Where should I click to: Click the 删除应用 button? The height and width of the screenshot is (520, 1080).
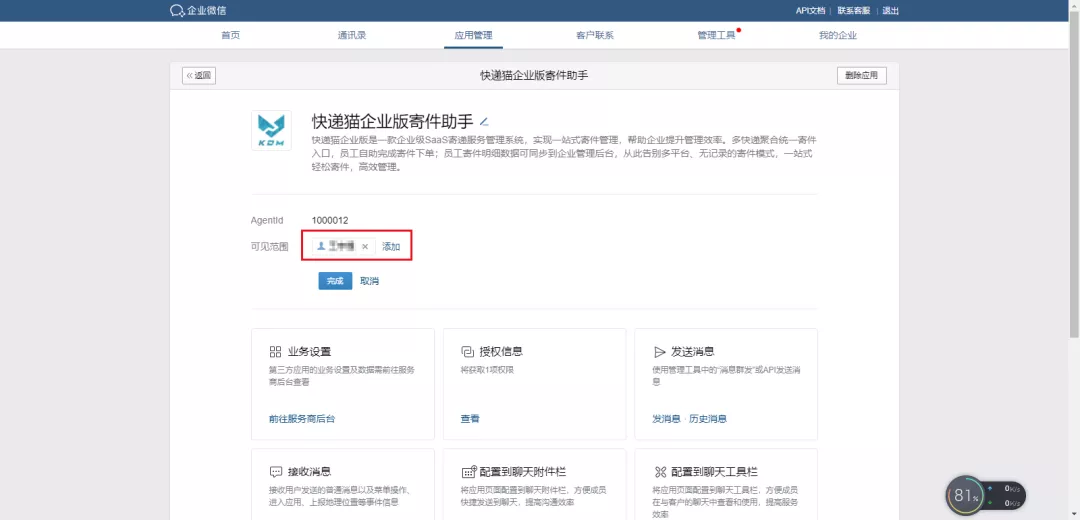tap(862, 76)
